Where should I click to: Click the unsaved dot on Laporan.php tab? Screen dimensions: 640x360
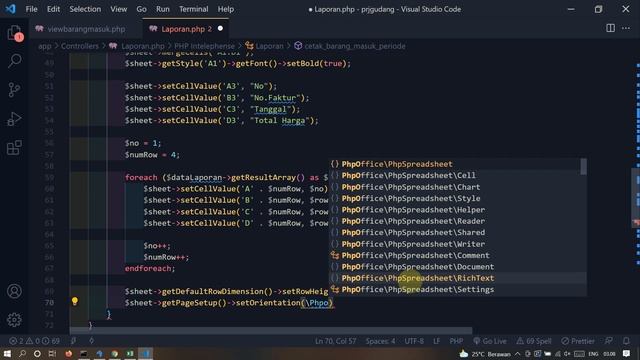pyautogui.click(x=220, y=29)
